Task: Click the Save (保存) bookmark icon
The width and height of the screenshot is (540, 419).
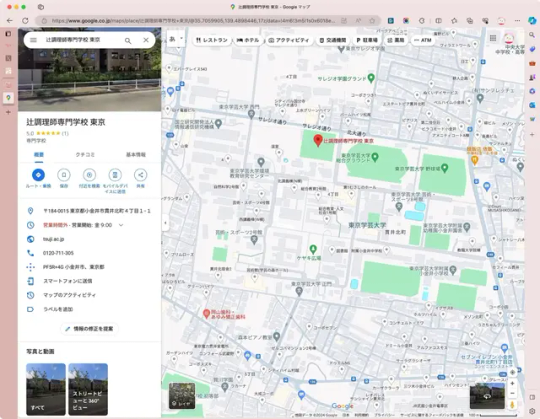Action: tap(64, 175)
